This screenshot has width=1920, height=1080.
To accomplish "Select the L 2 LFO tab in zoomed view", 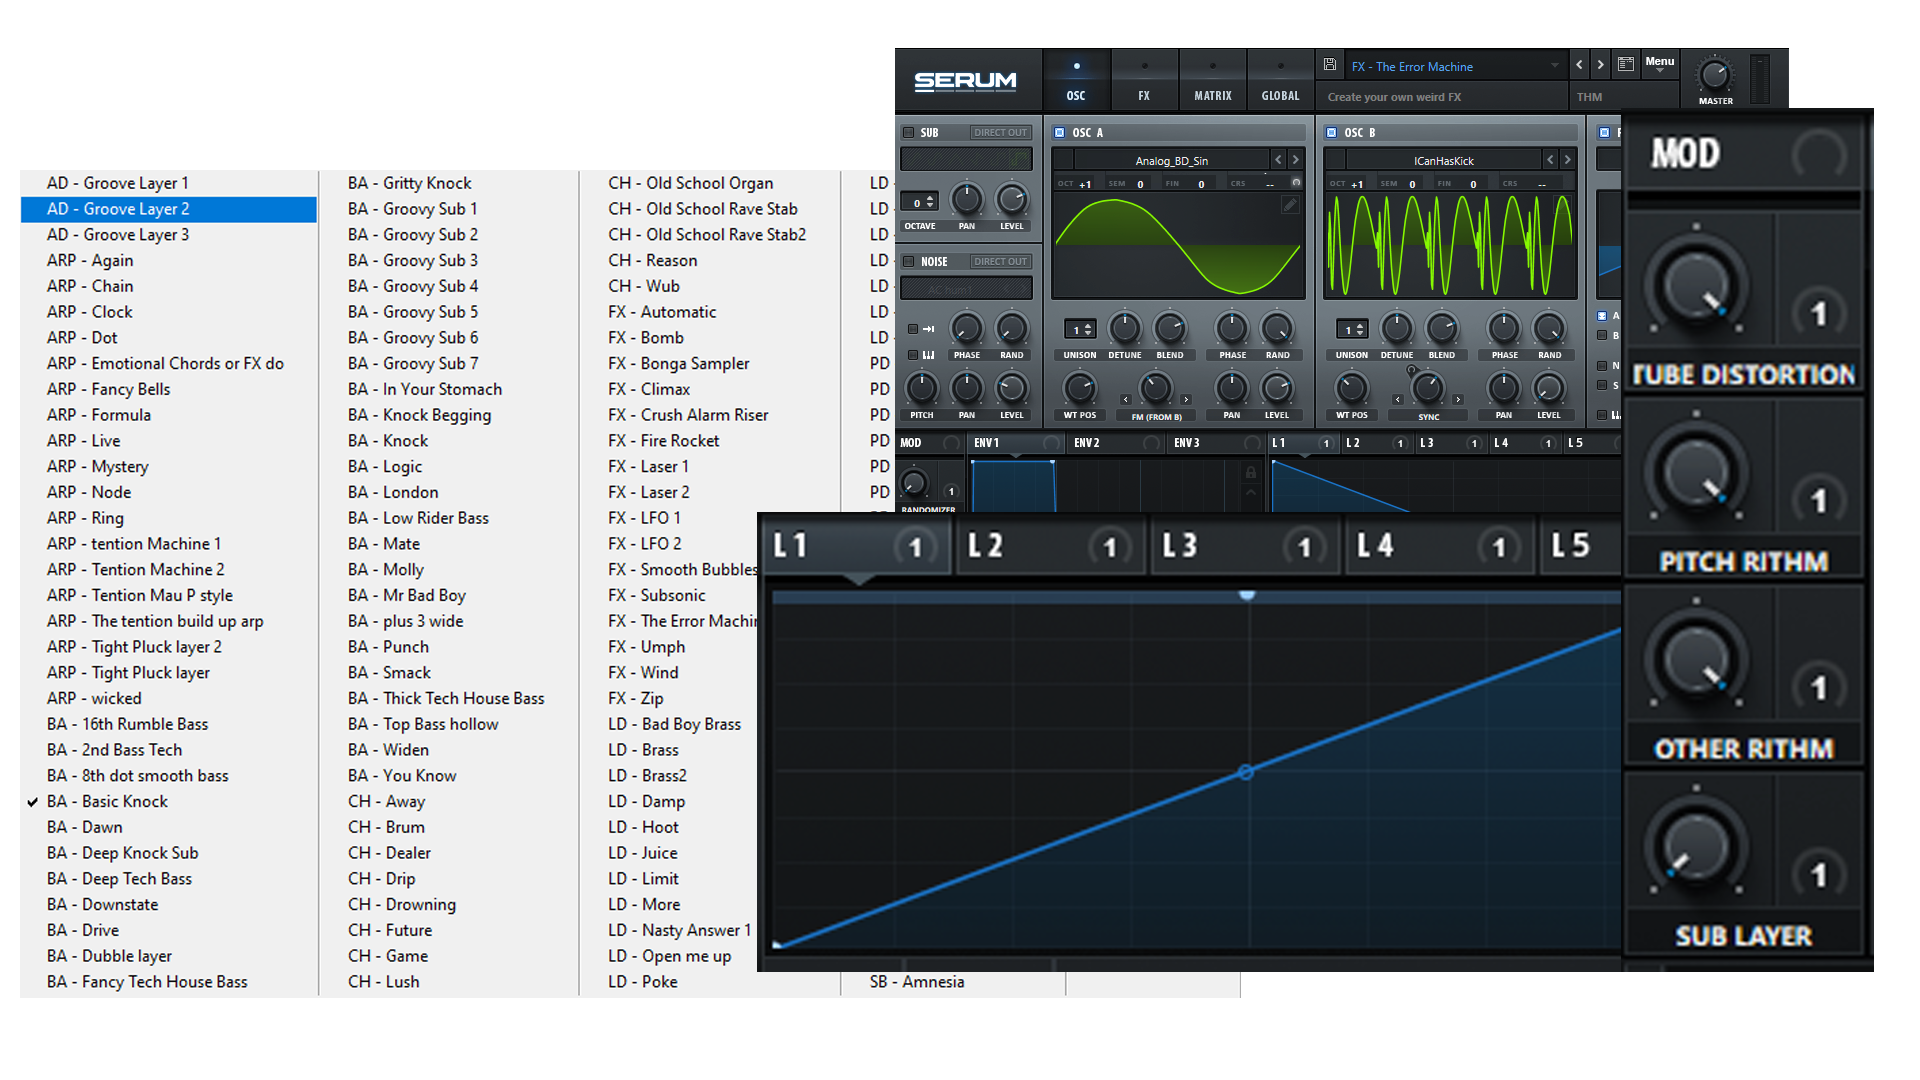I will (1050, 546).
